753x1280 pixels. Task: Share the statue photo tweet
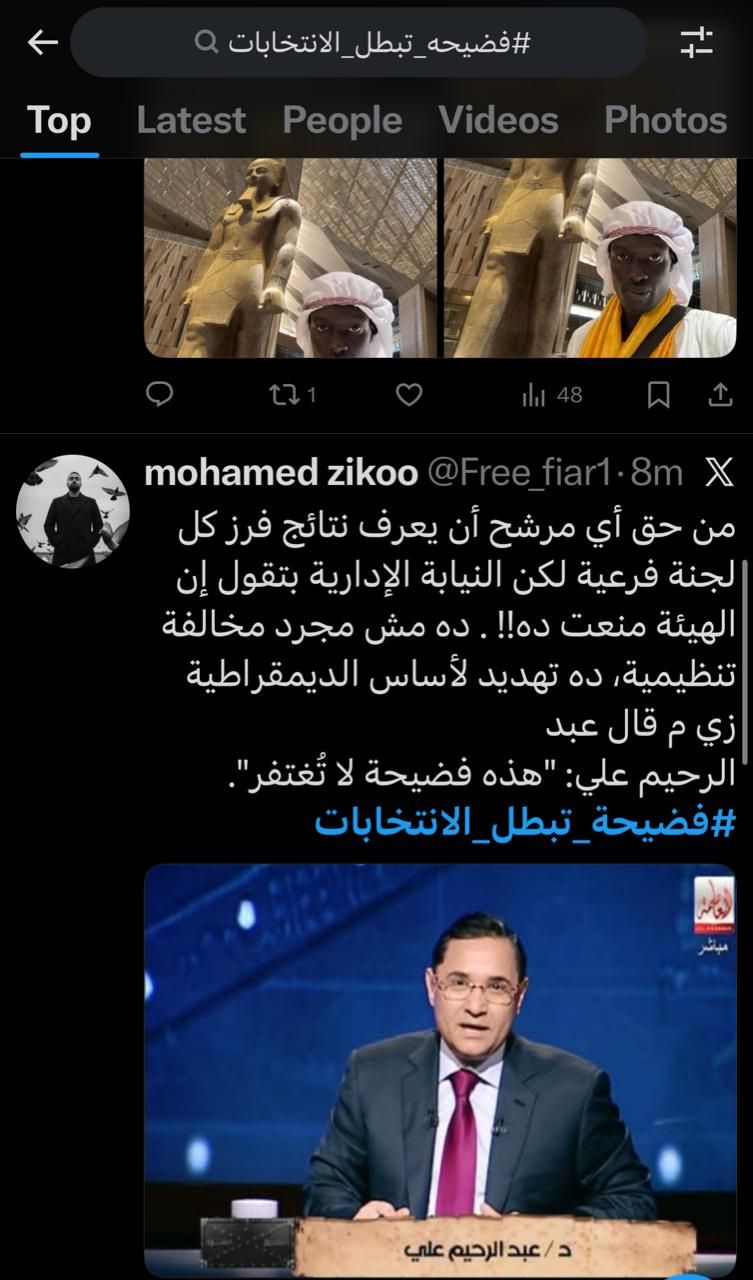tap(720, 395)
